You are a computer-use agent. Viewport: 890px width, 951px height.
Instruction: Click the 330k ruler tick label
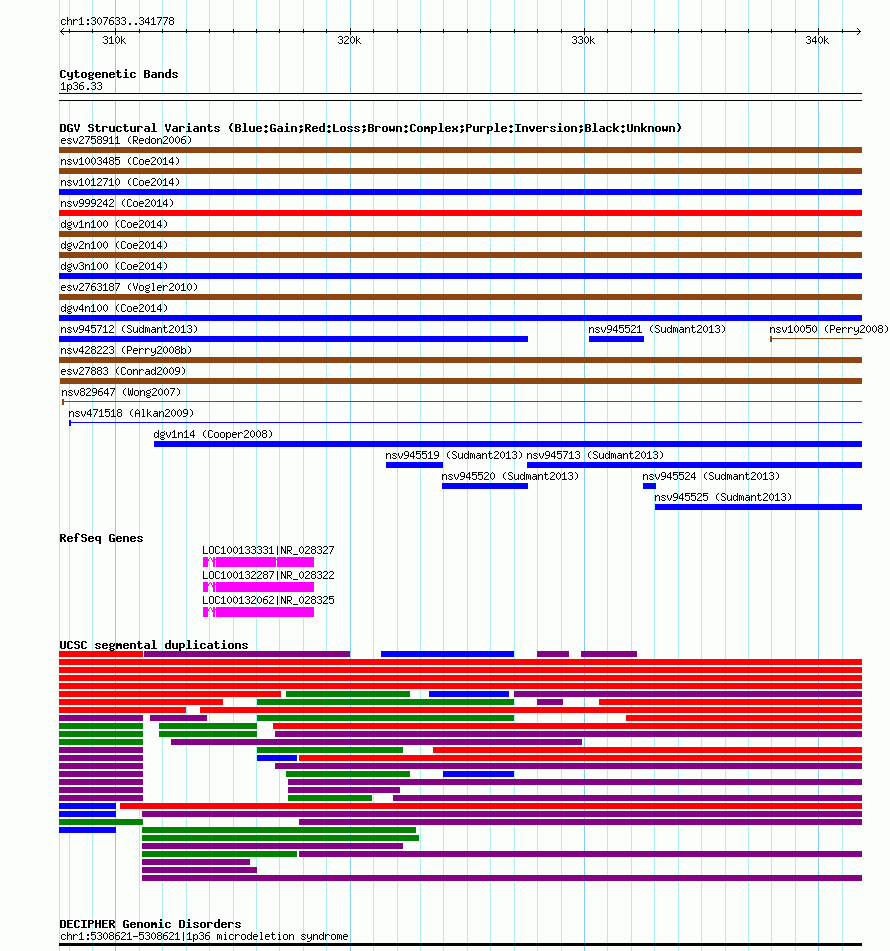tap(583, 41)
